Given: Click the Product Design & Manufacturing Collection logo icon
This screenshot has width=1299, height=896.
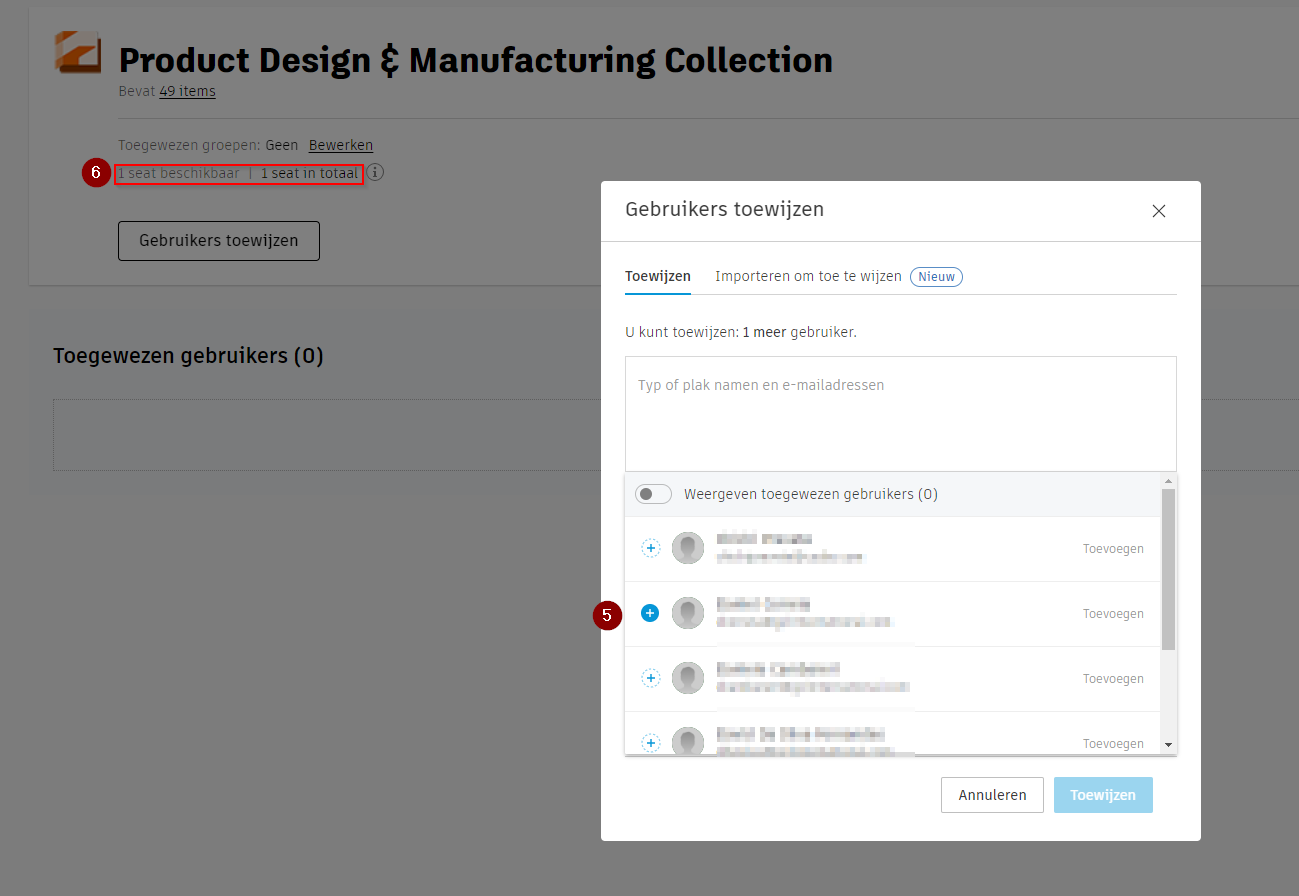Looking at the screenshot, I should (78, 52).
